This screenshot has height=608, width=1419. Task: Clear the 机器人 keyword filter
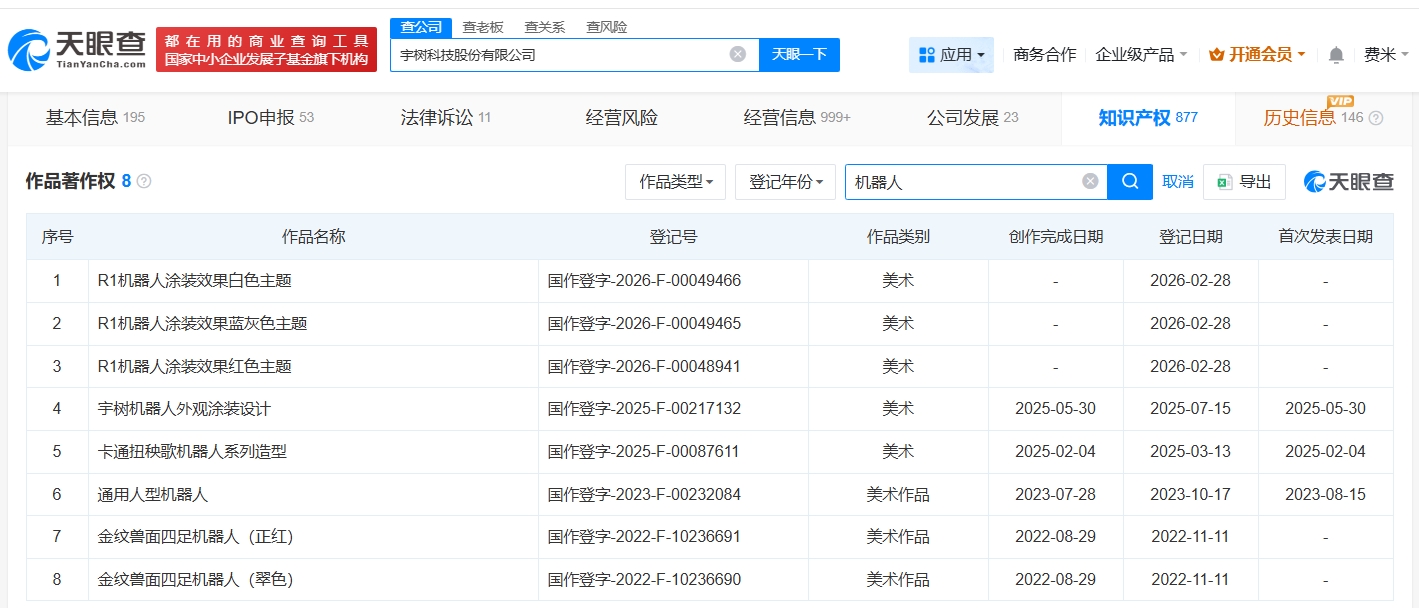[1090, 182]
